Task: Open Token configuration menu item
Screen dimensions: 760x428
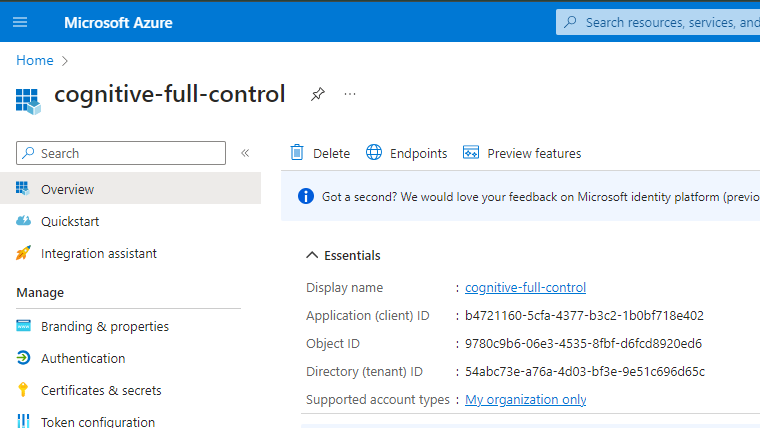Action: click(97, 422)
